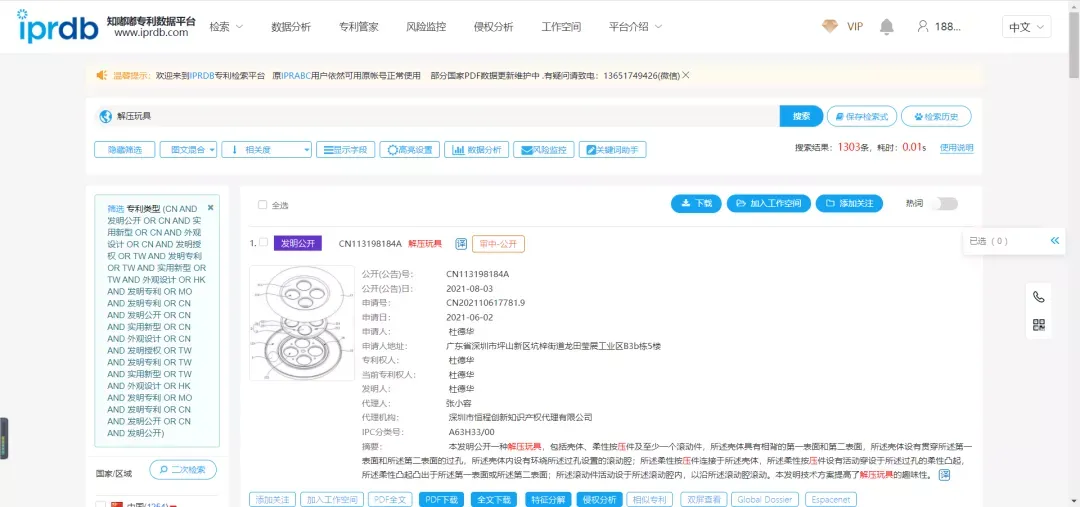Open the 图文混合 view dropdown
1080x507 pixels.
[x=188, y=149]
